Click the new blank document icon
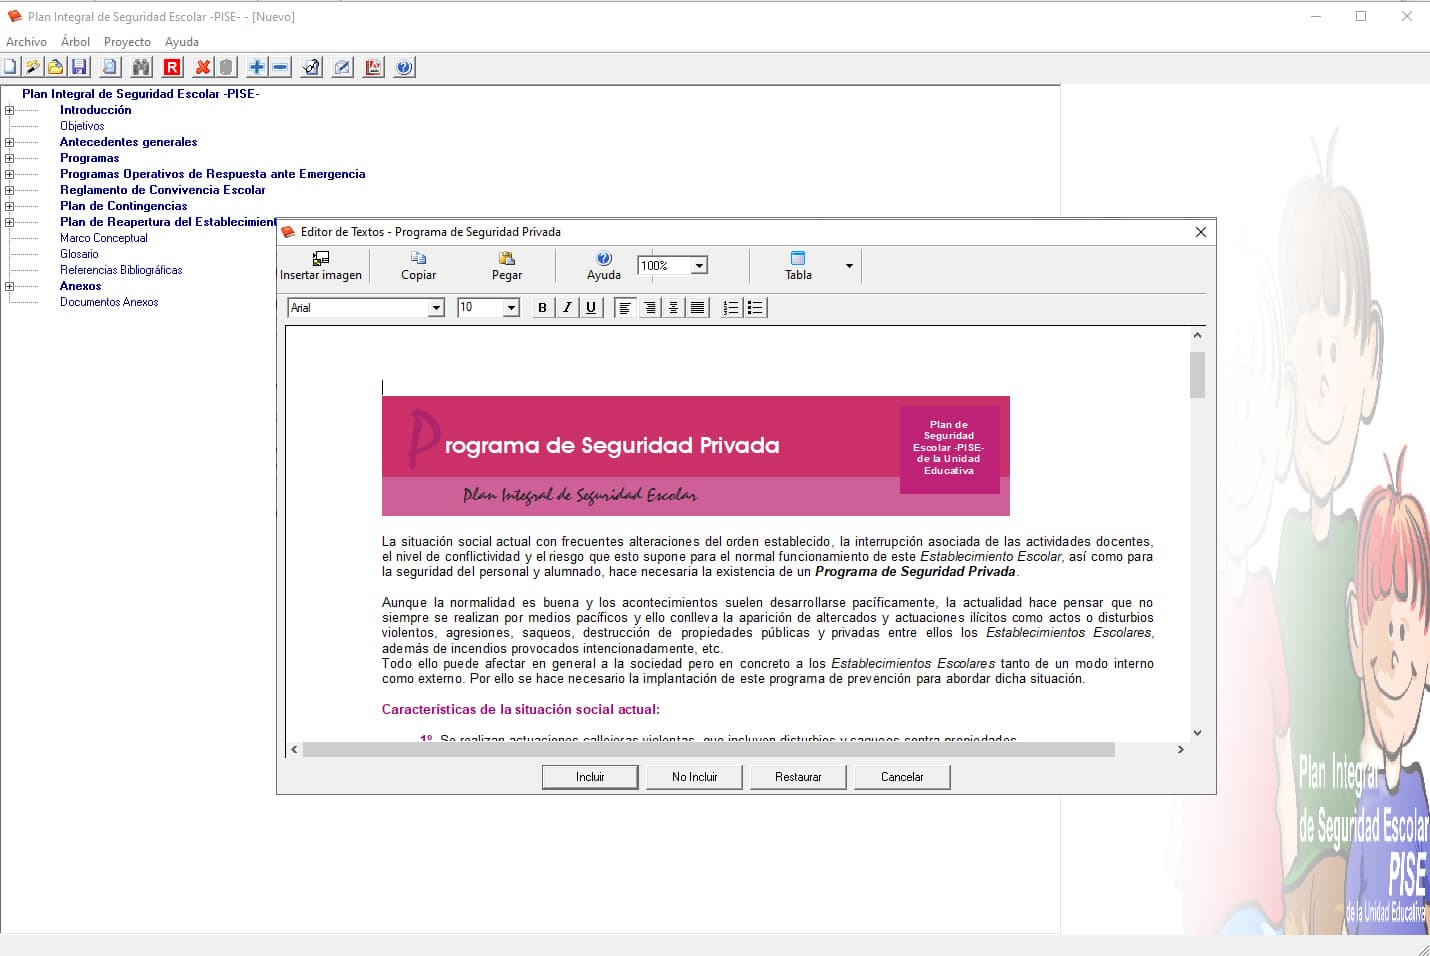 point(9,67)
